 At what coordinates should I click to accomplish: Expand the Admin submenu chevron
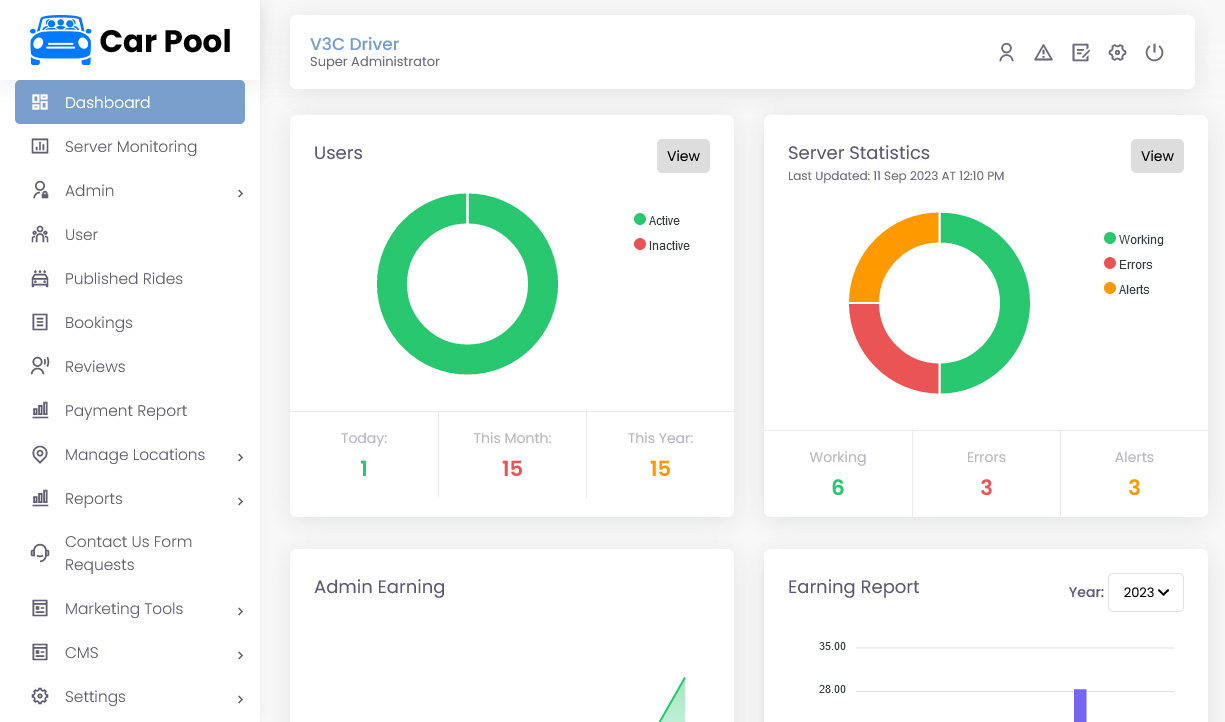(x=240, y=192)
